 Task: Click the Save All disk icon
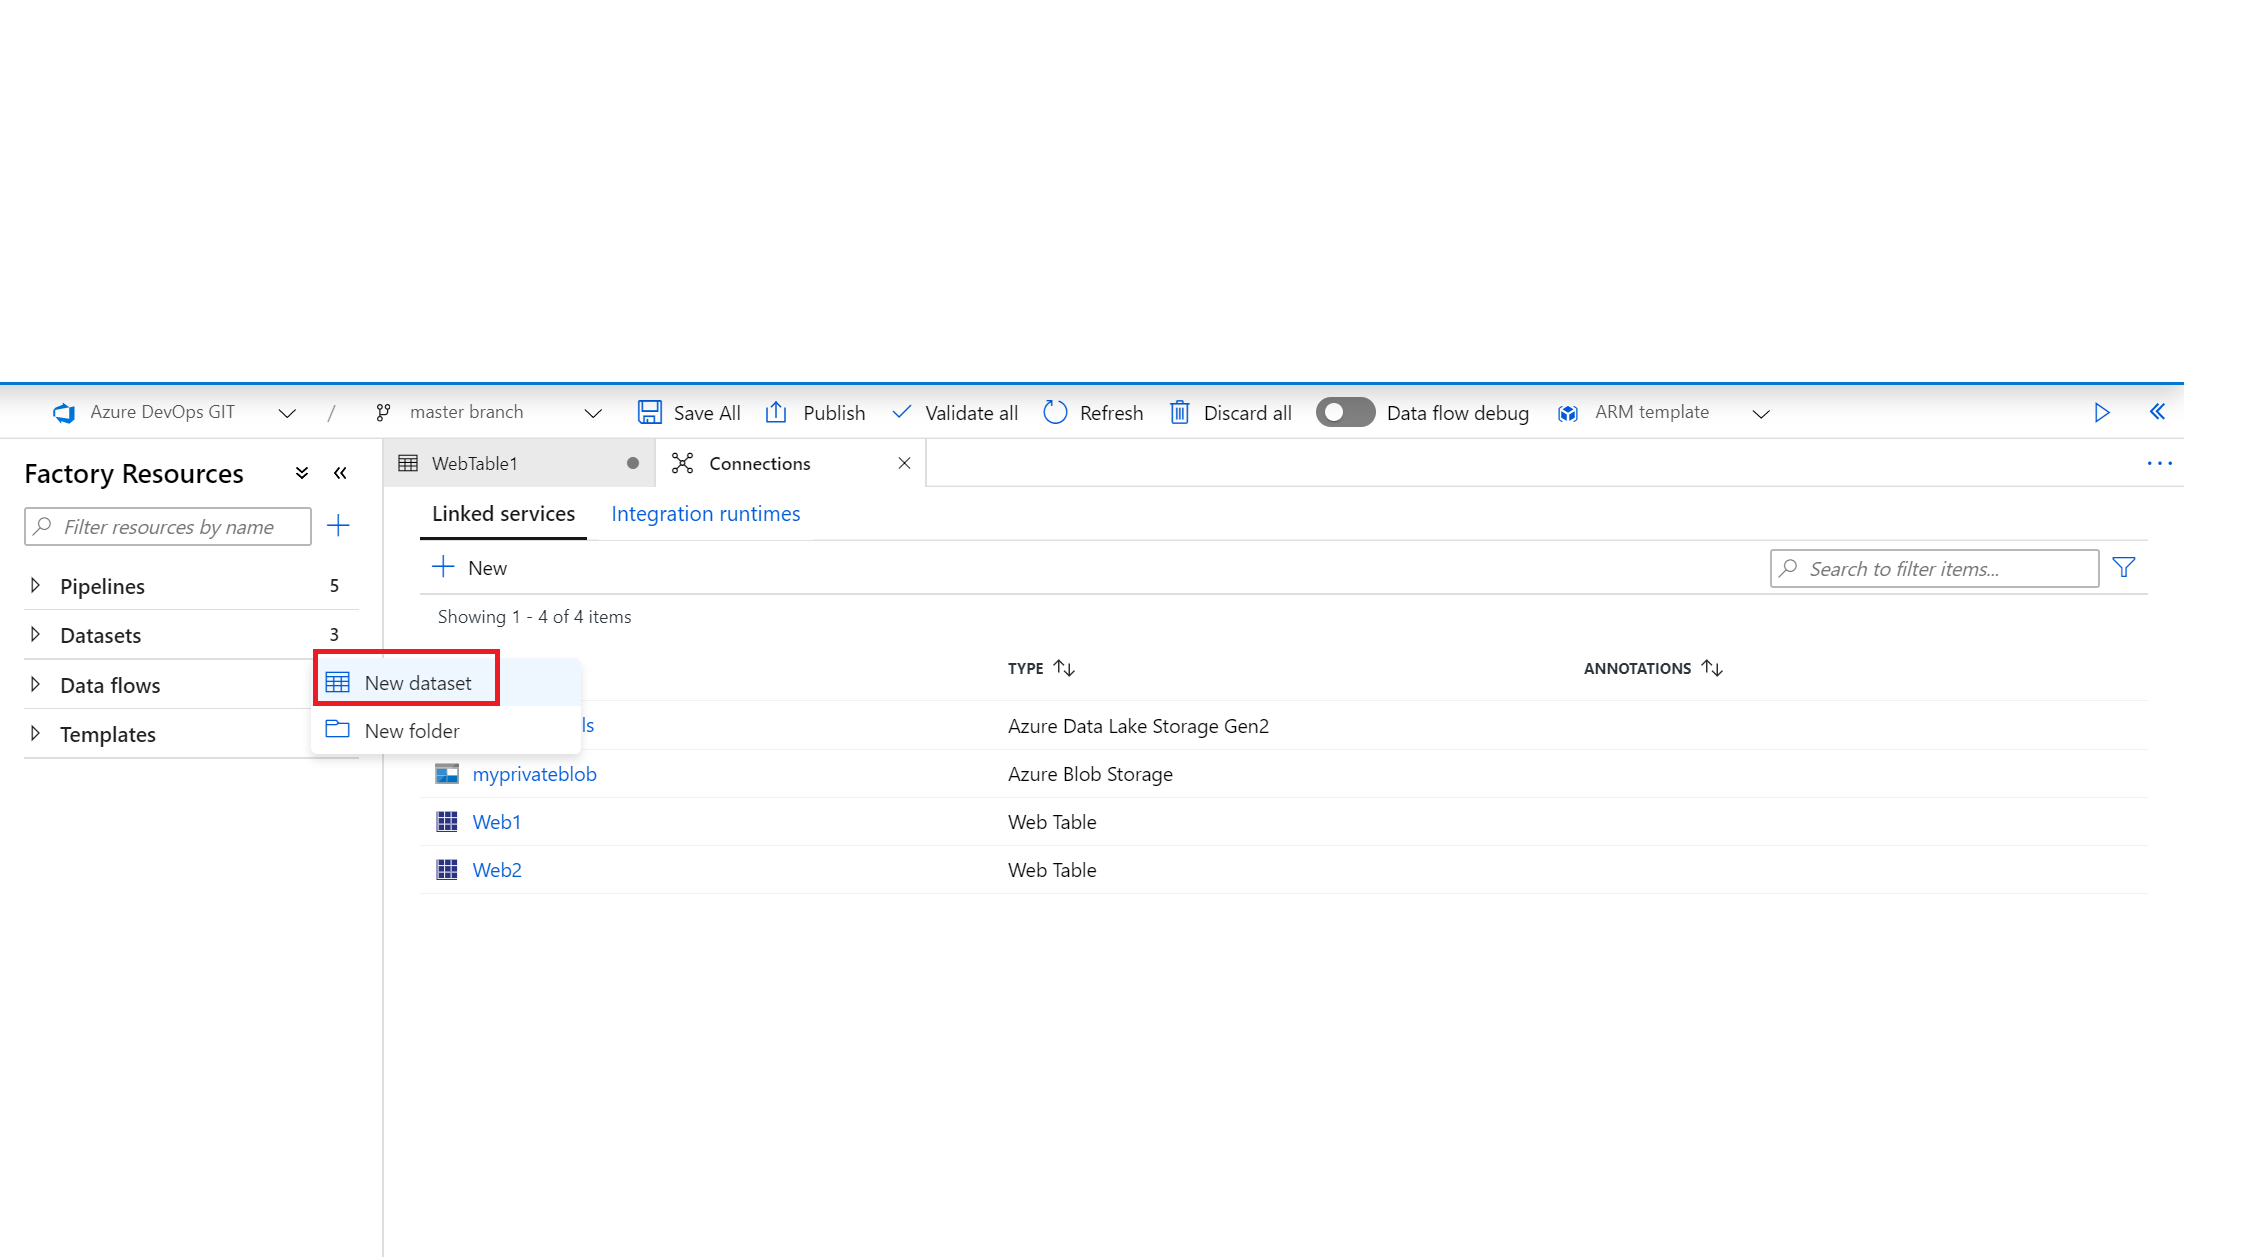pos(650,412)
